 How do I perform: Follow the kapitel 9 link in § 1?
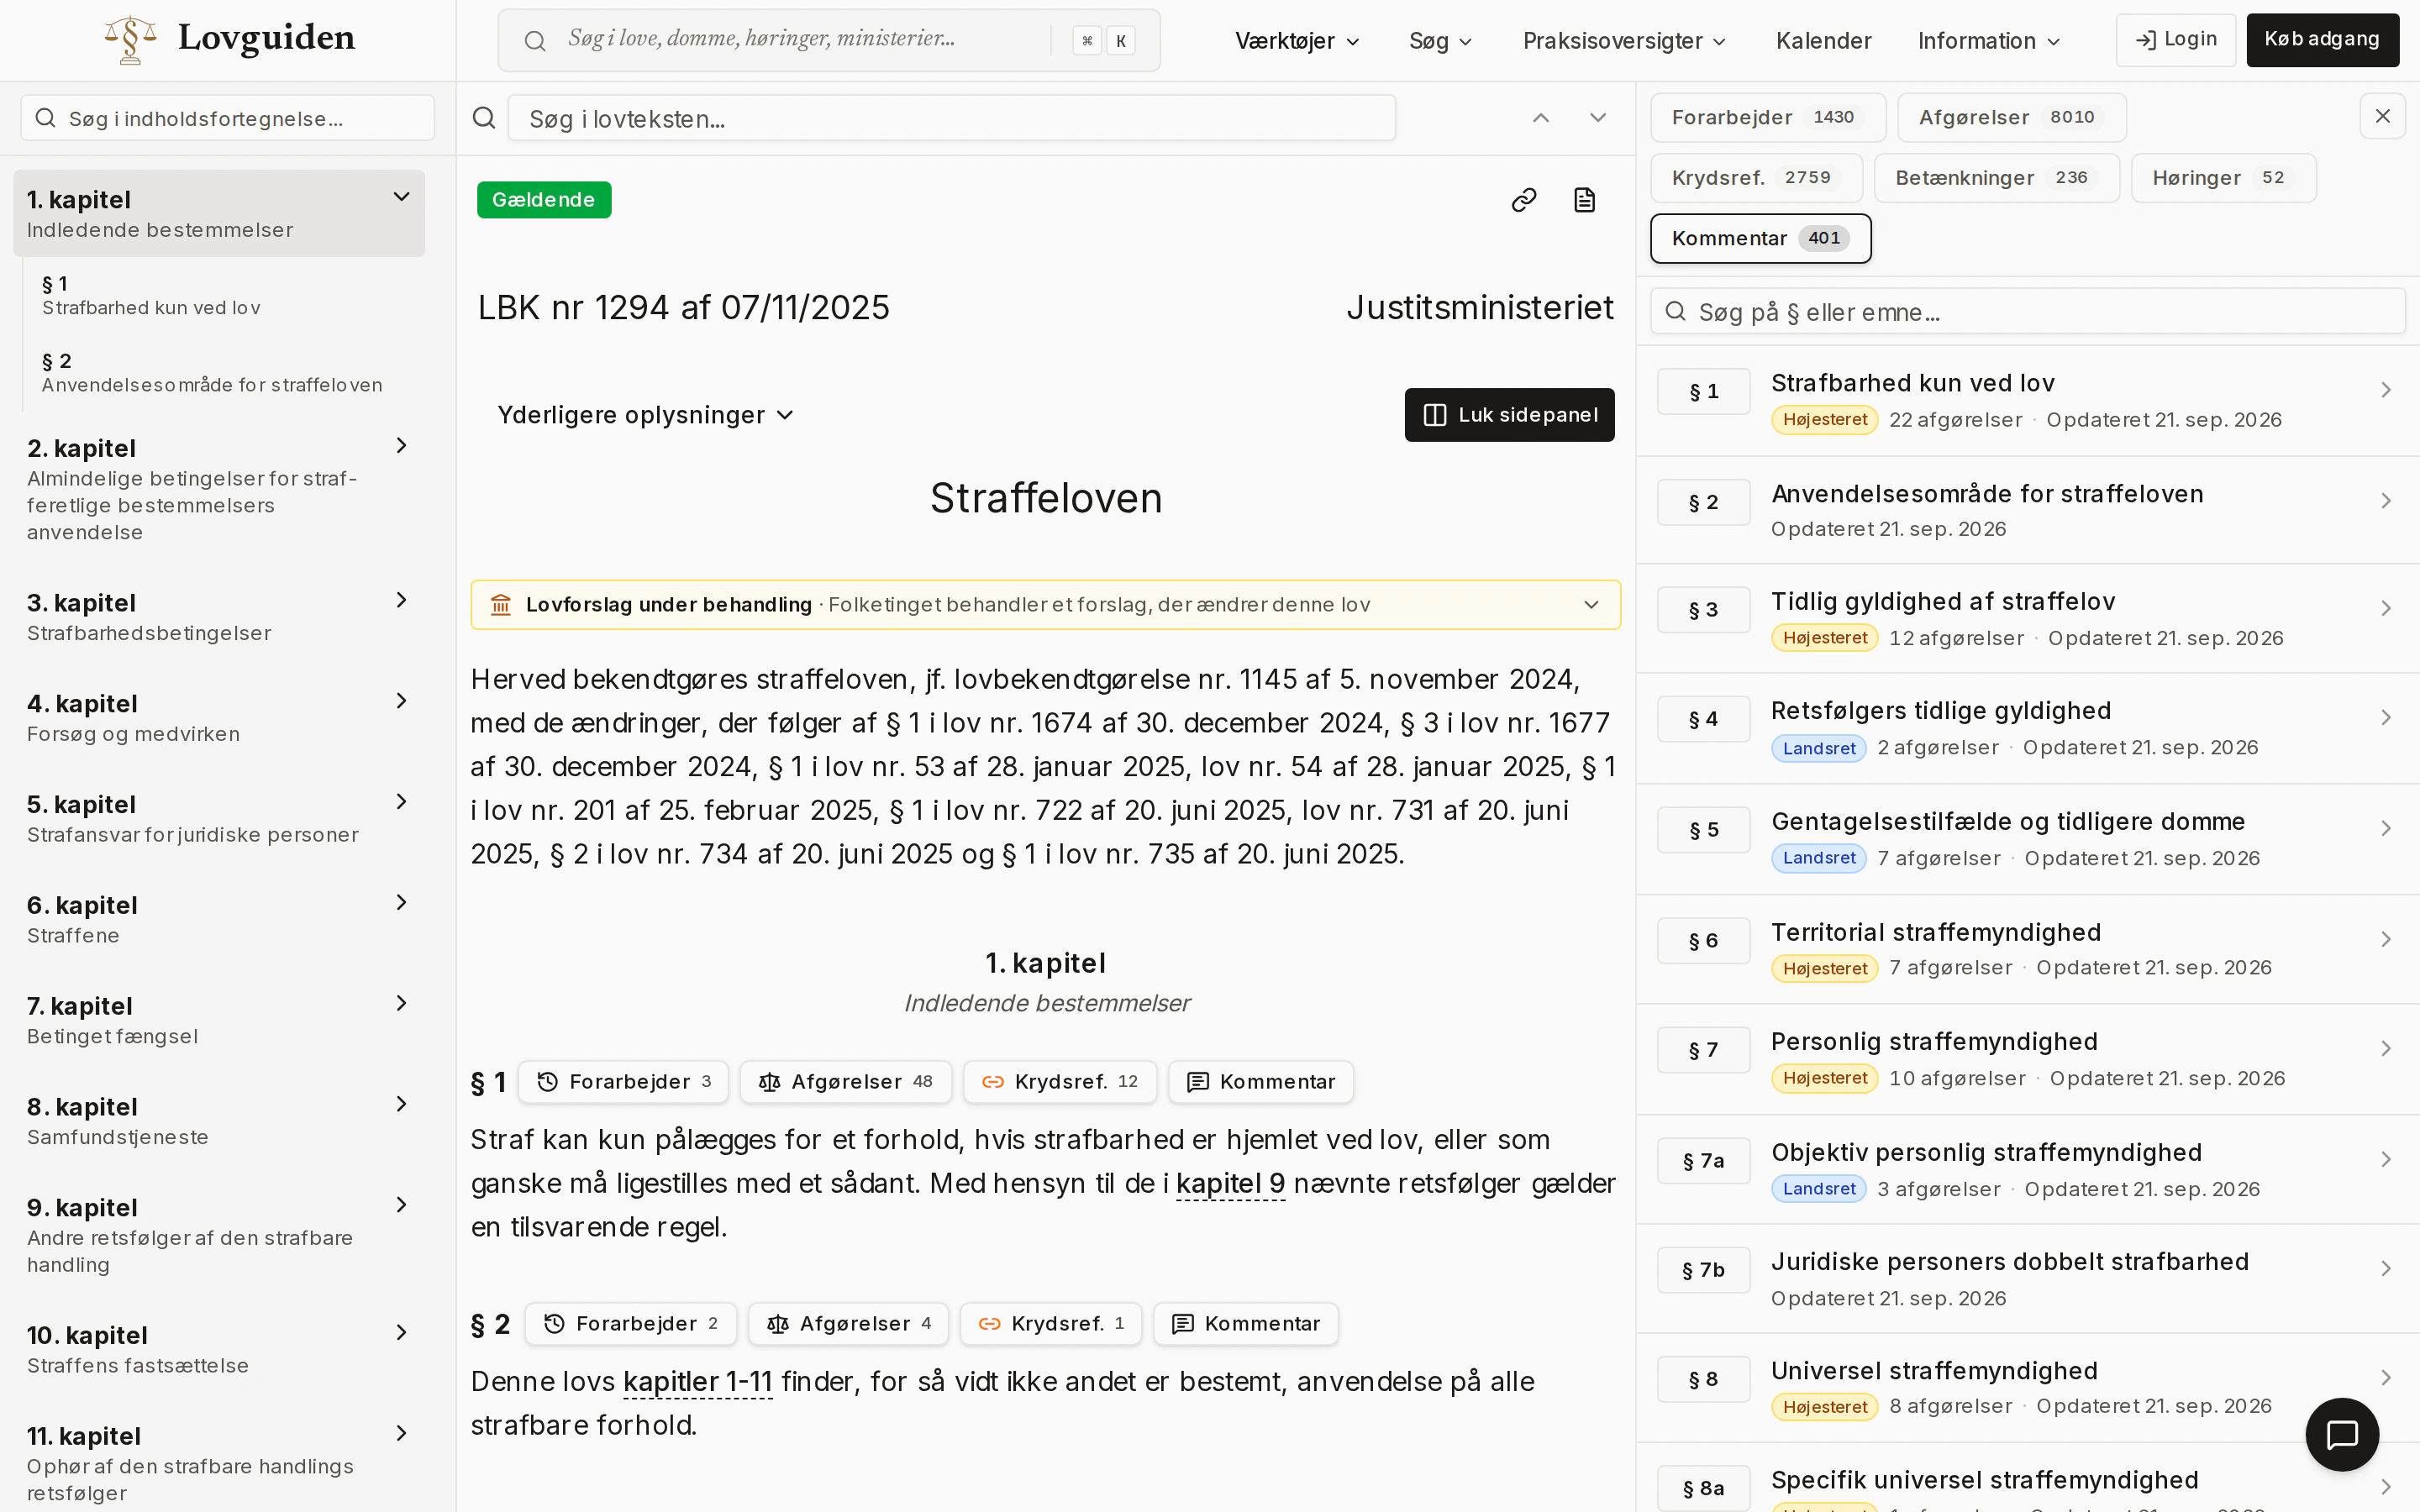click(x=1231, y=1184)
